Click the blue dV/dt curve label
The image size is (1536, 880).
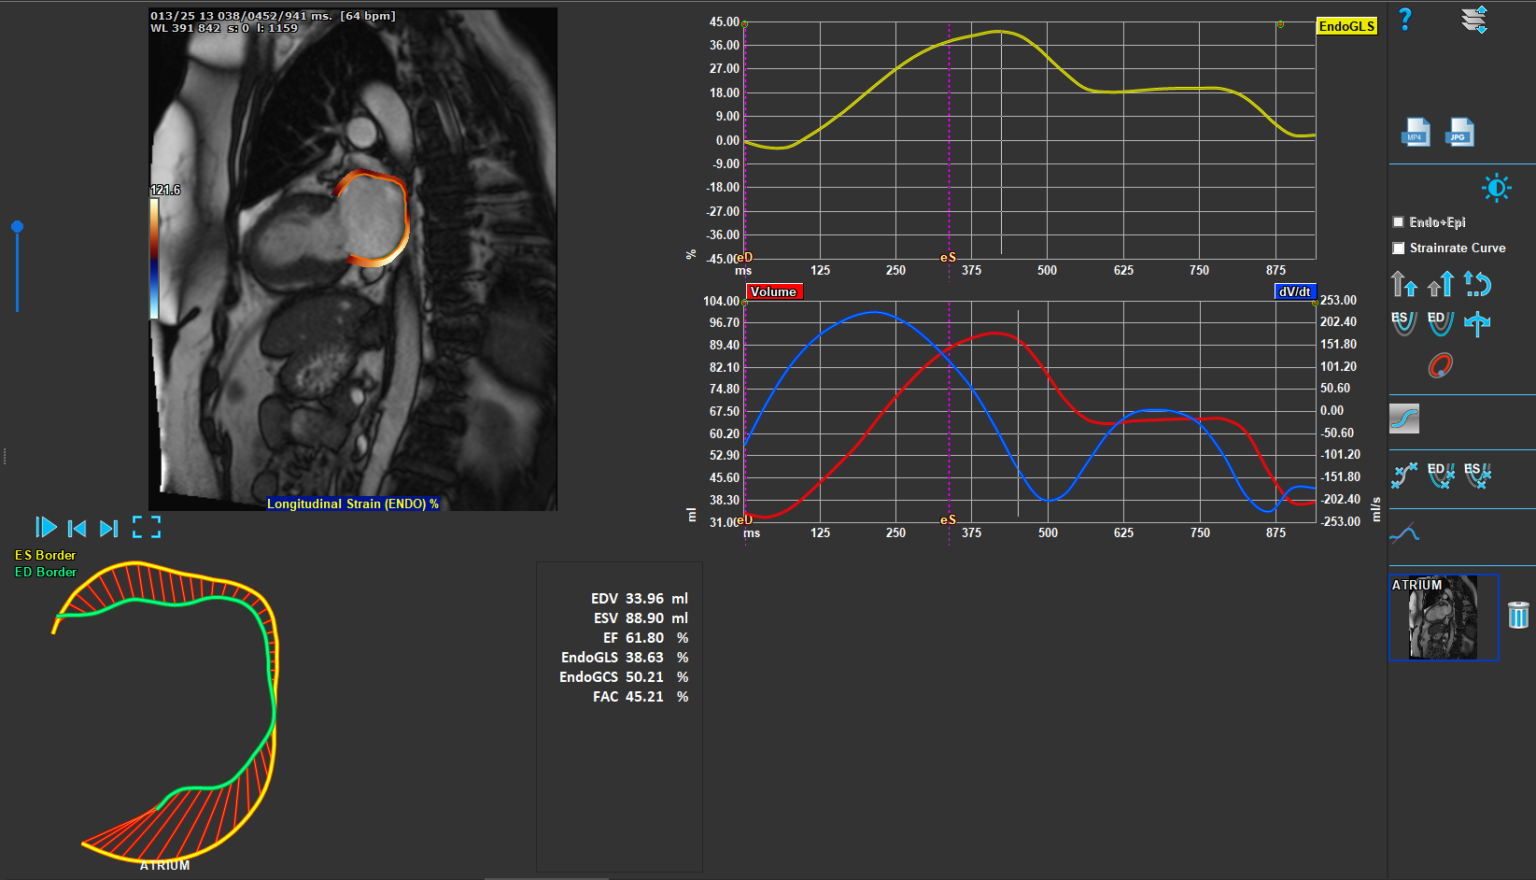[x=1294, y=292]
